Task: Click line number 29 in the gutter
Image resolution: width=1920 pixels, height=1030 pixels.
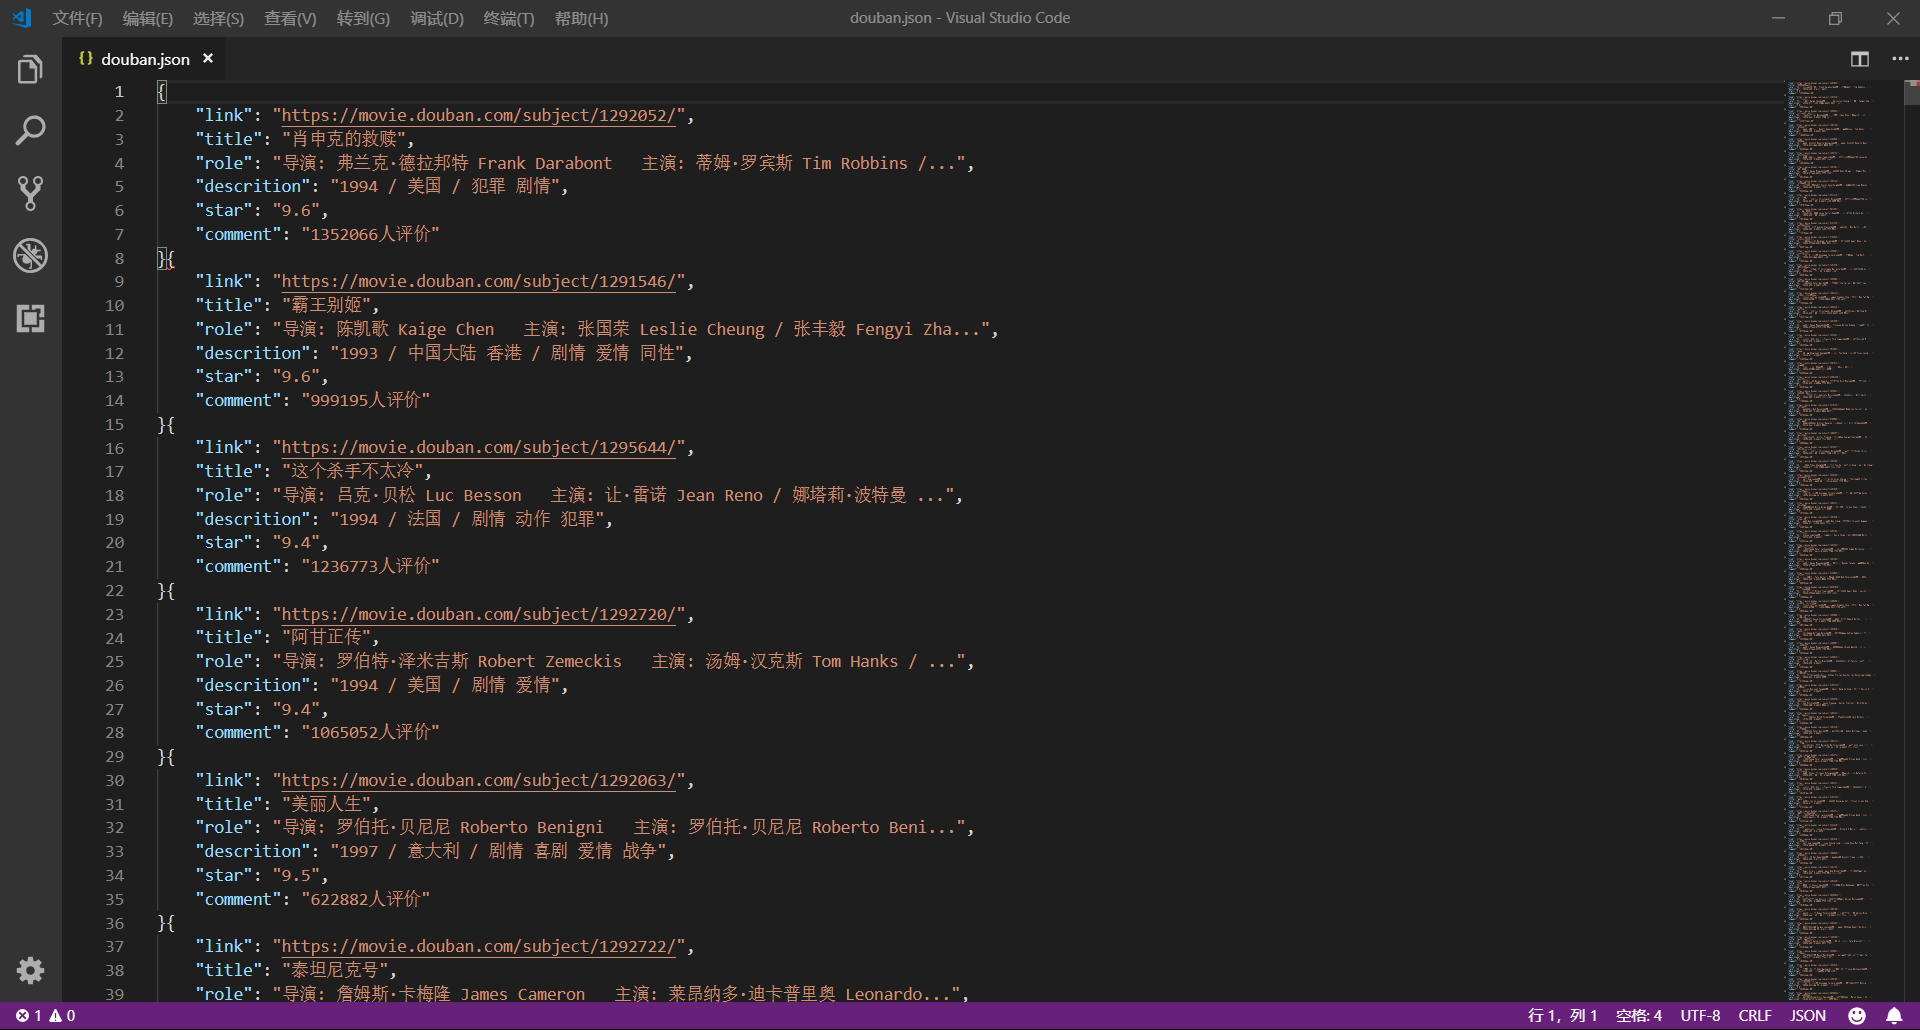Action: pos(115,757)
